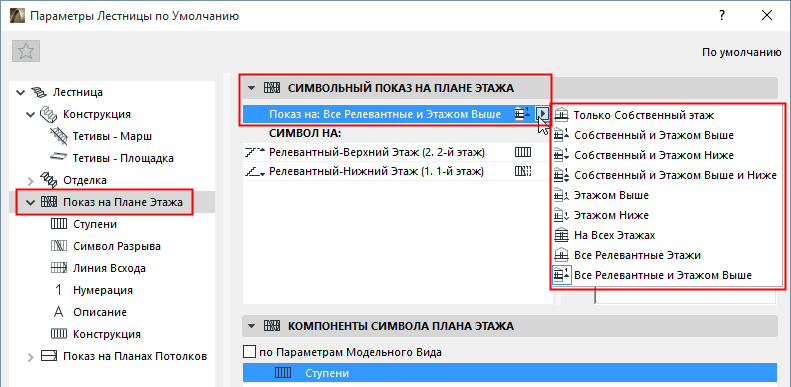The image size is (791, 387).
Task: Click the На Всех Этажах icon
Action: [561, 235]
